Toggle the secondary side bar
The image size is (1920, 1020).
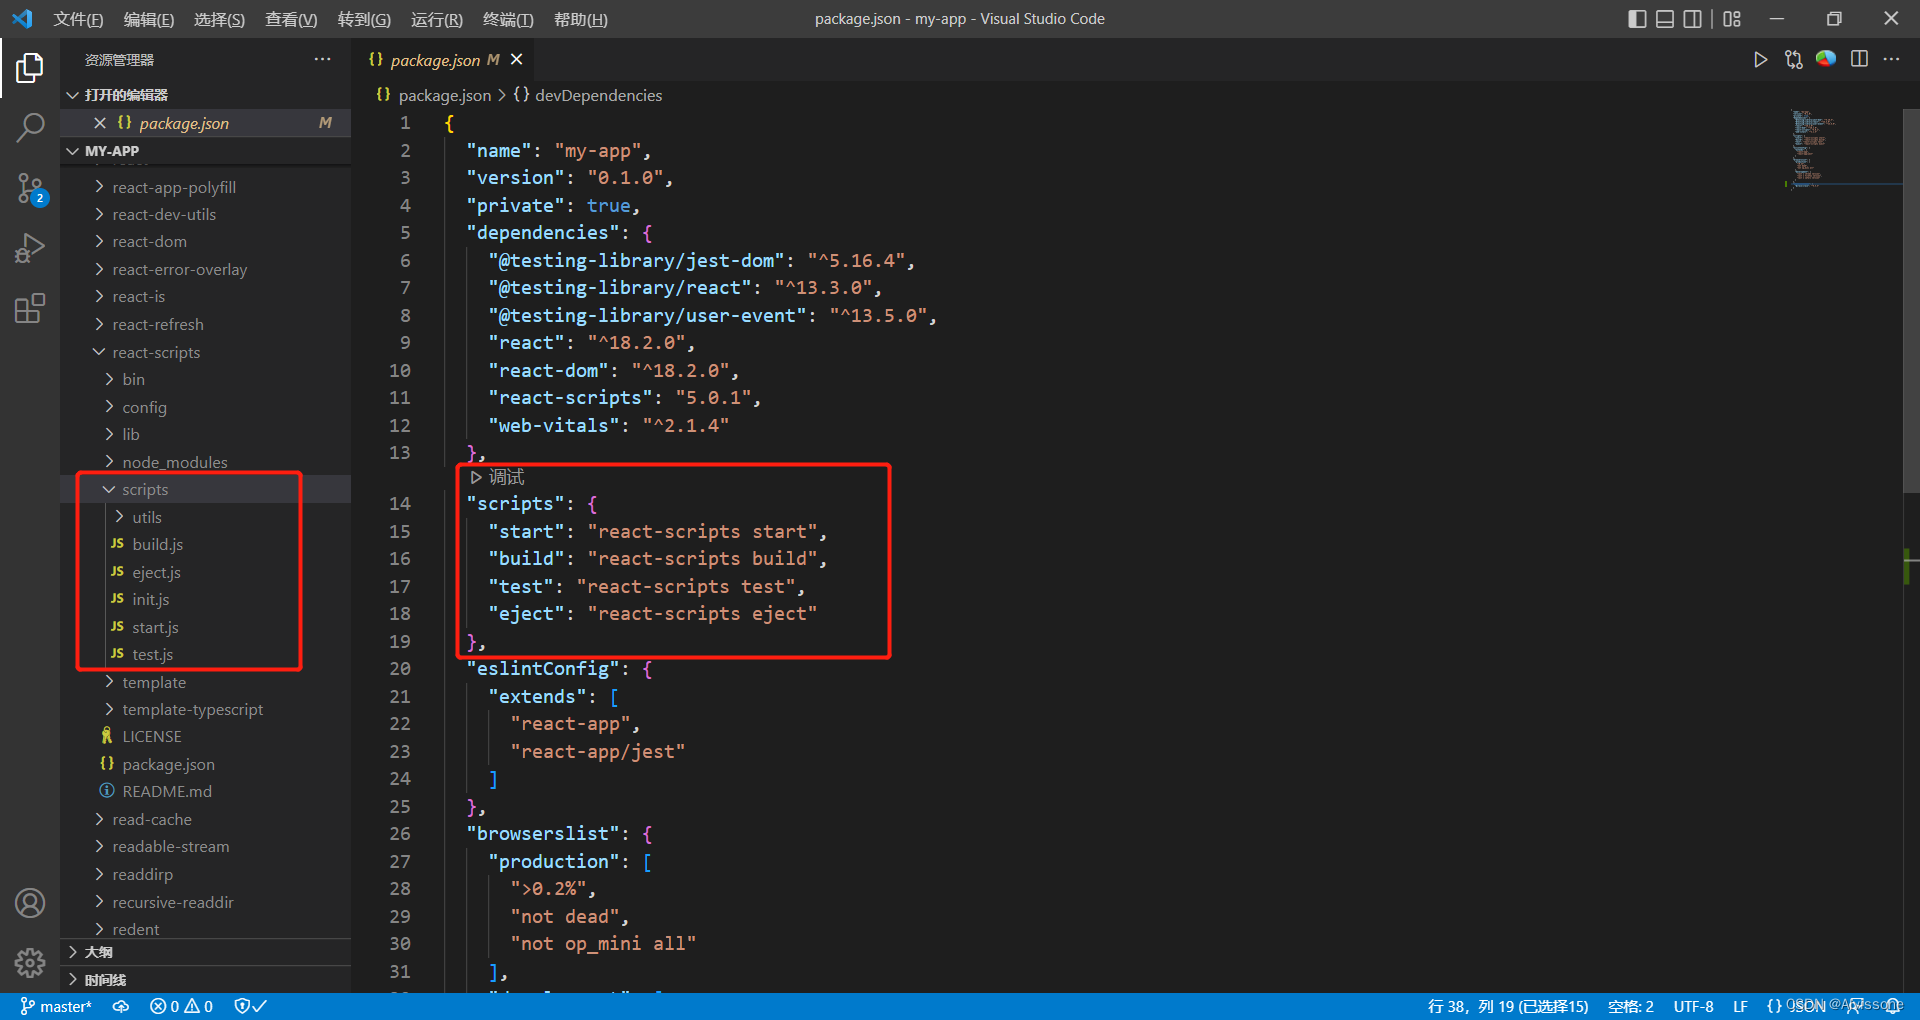click(x=1692, y=18)
